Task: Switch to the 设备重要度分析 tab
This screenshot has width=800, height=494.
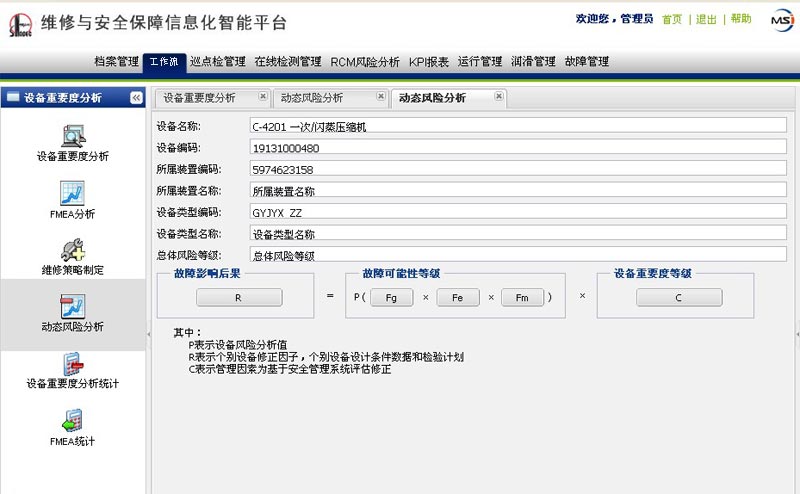Action: point(200,98)
